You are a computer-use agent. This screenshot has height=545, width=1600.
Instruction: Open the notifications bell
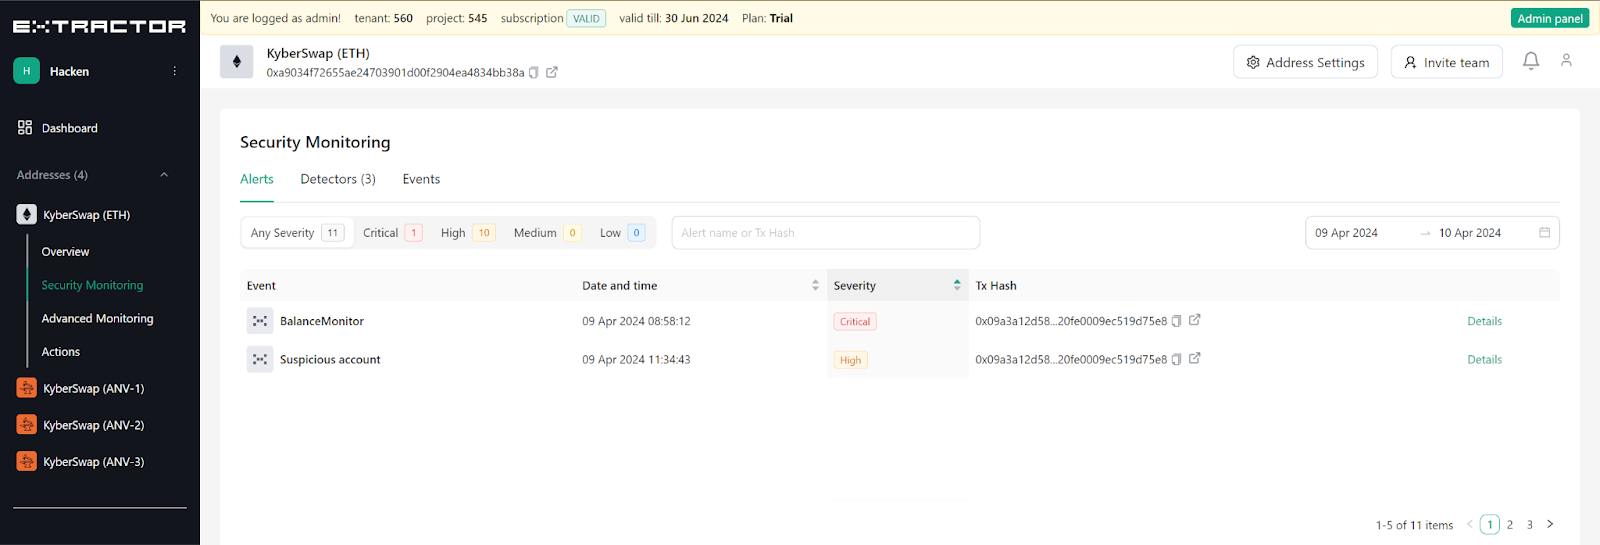(1531, 61)
